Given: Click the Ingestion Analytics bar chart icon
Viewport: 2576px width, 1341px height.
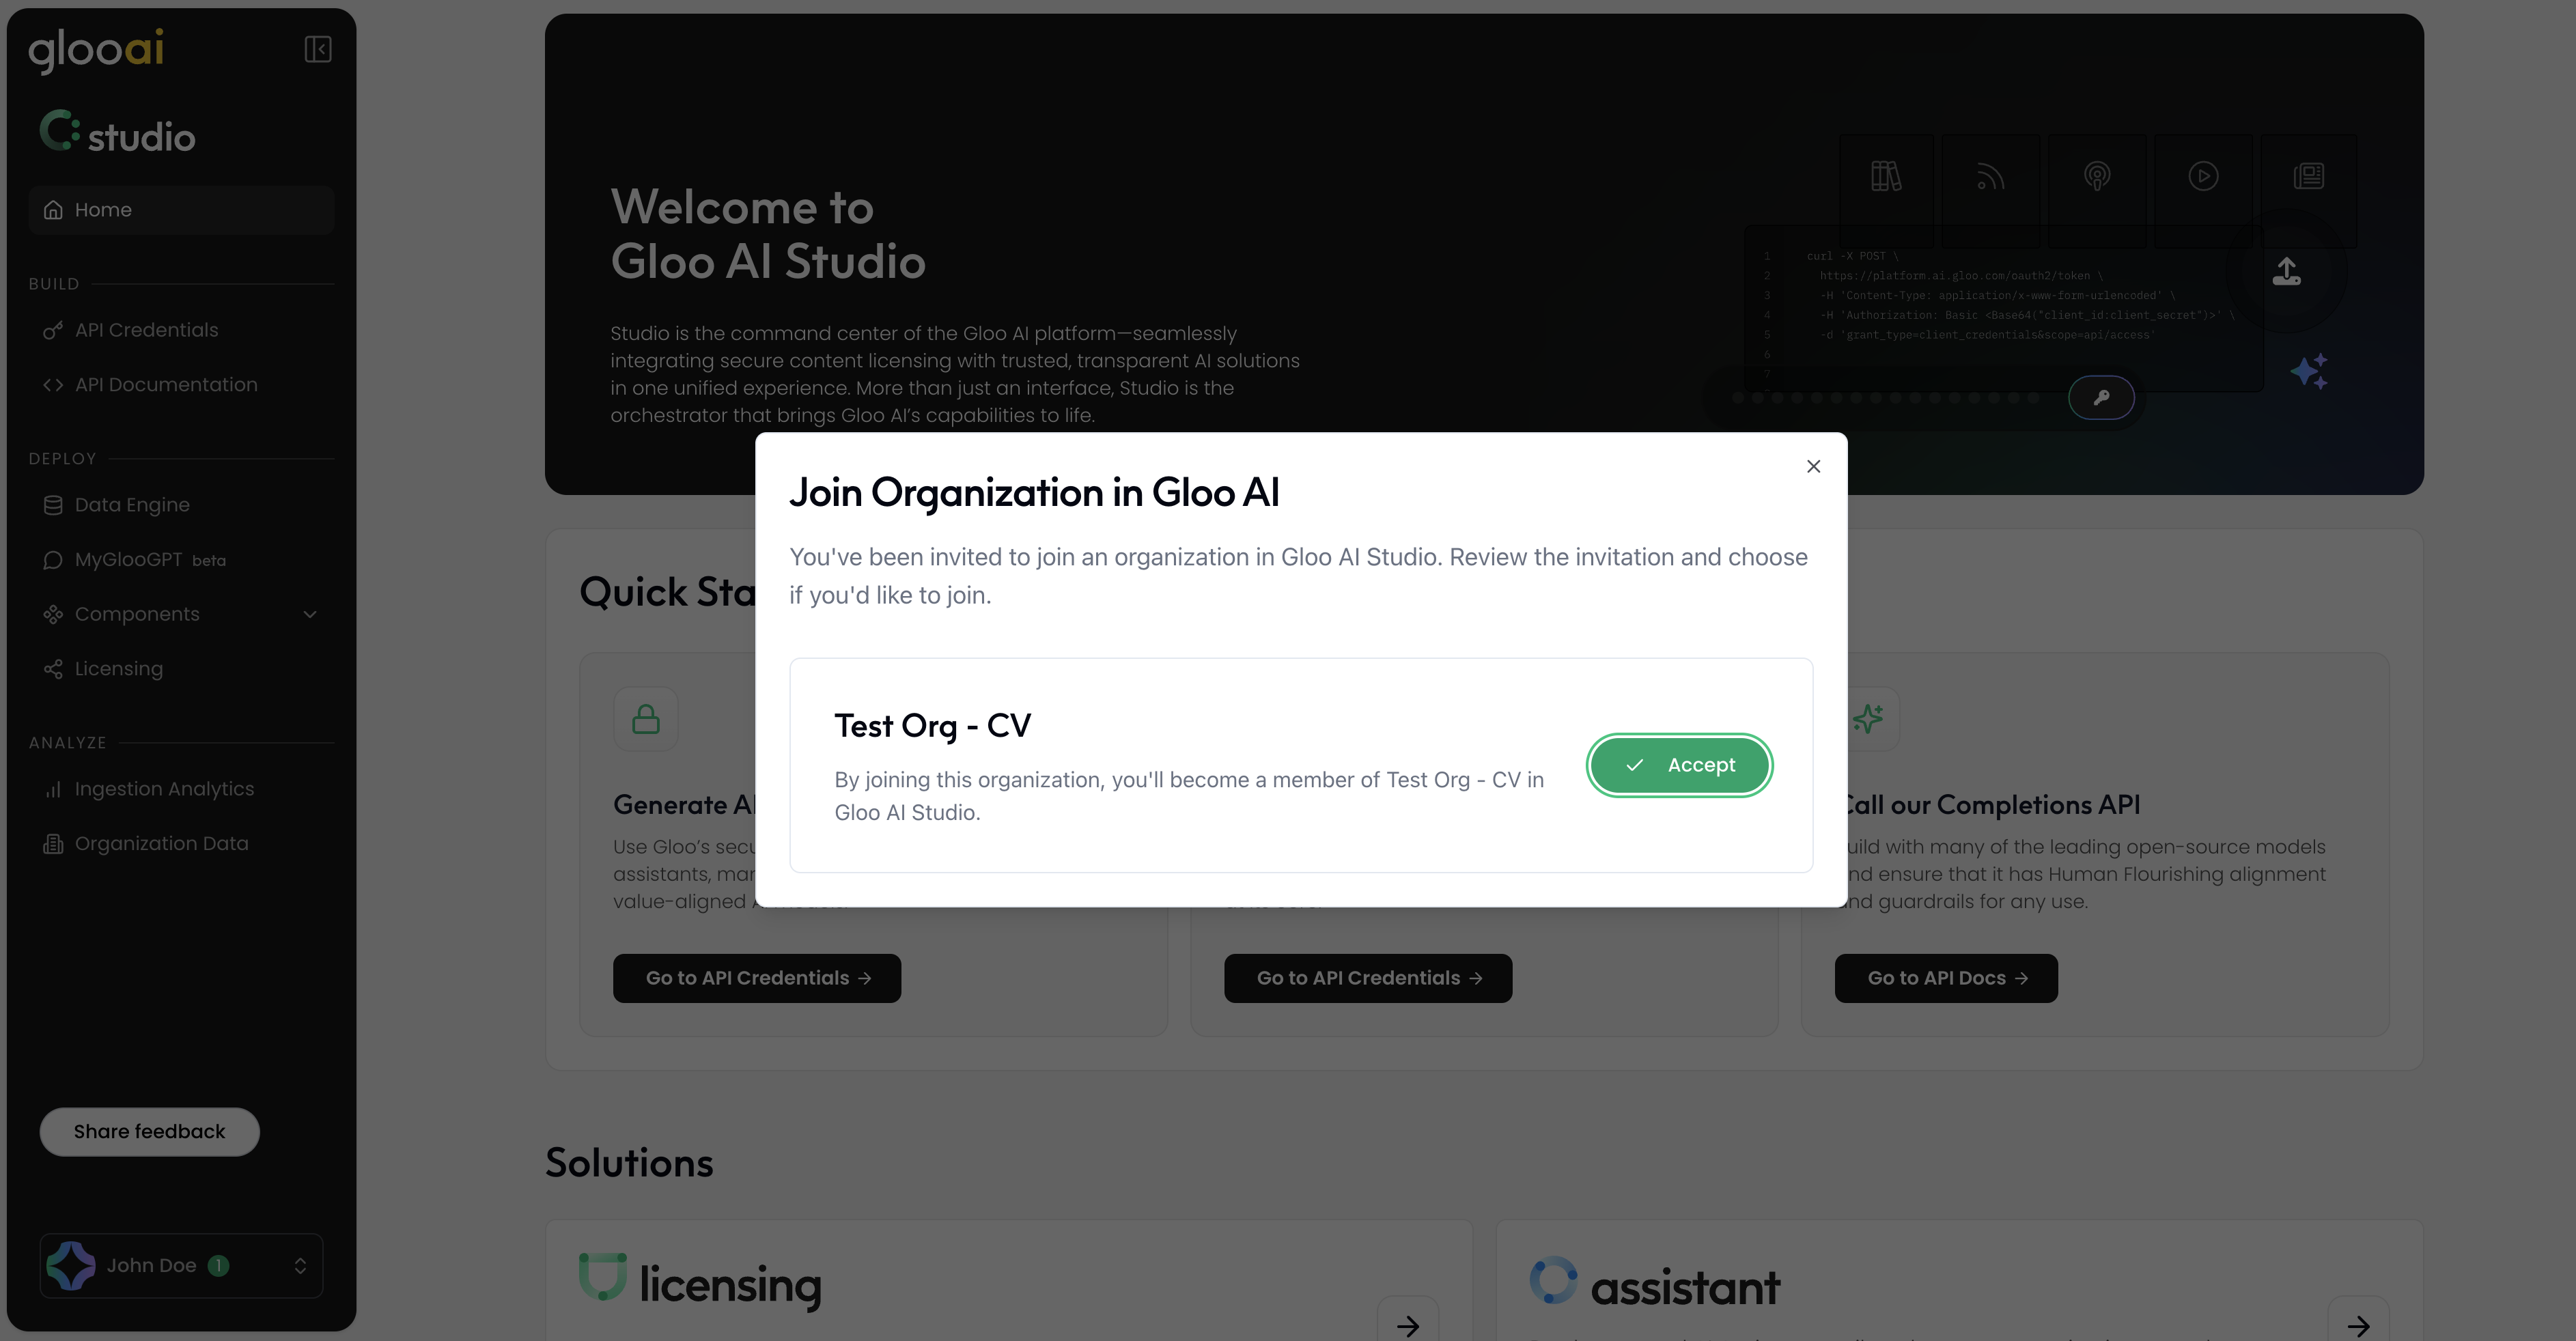Looking at the screenshot, I should pos(53,789).
